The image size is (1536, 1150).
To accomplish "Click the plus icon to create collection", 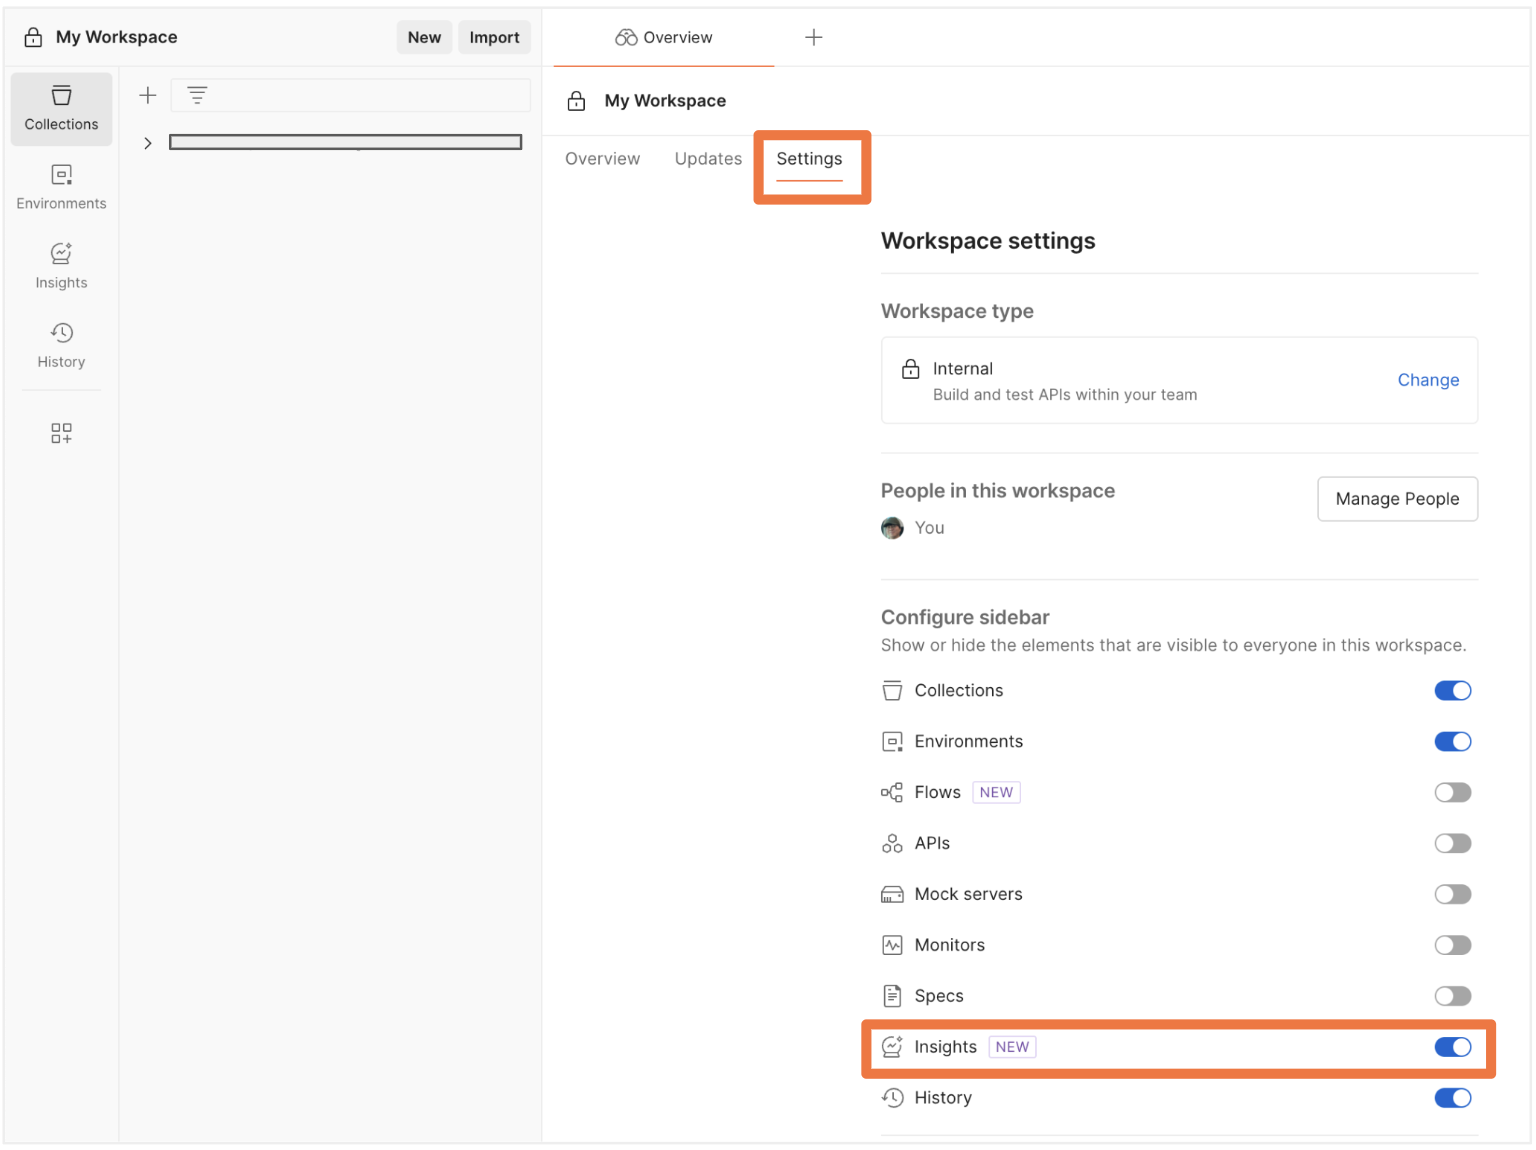I will [x=148, y=95].
